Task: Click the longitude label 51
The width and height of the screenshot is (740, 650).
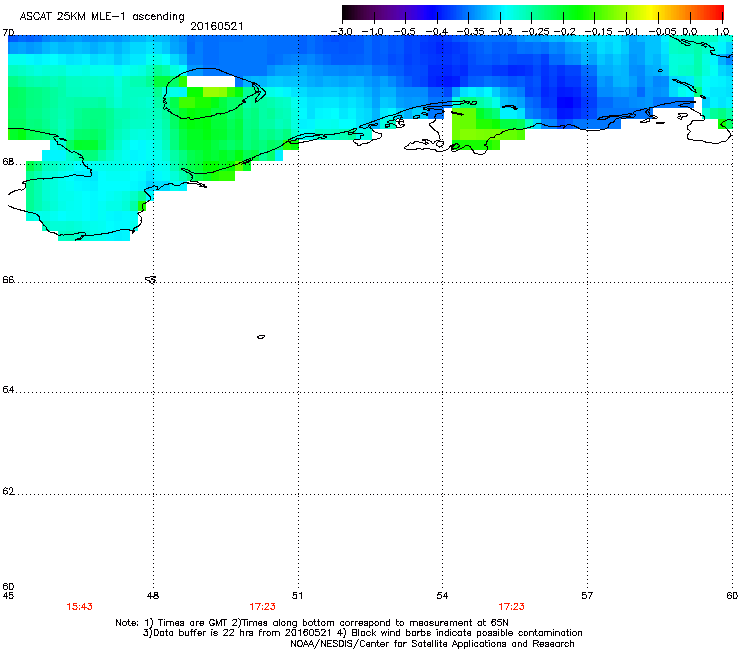Action: point(297,596)
